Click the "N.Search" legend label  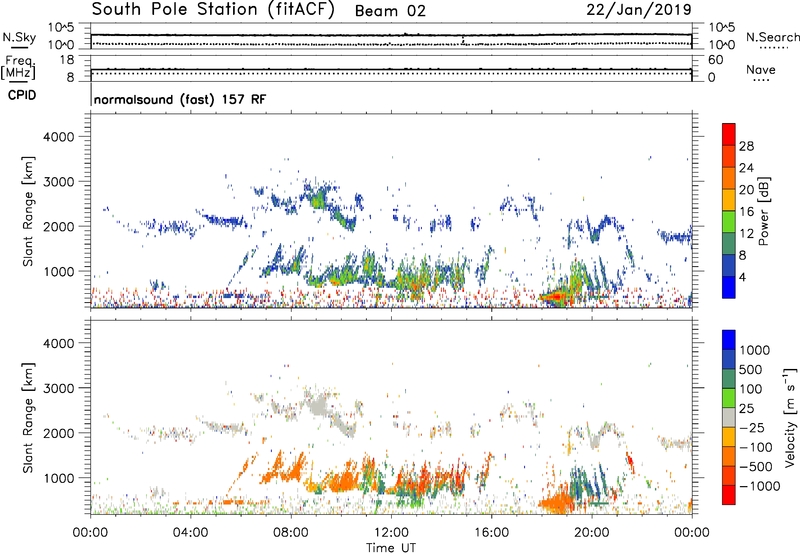773,37
